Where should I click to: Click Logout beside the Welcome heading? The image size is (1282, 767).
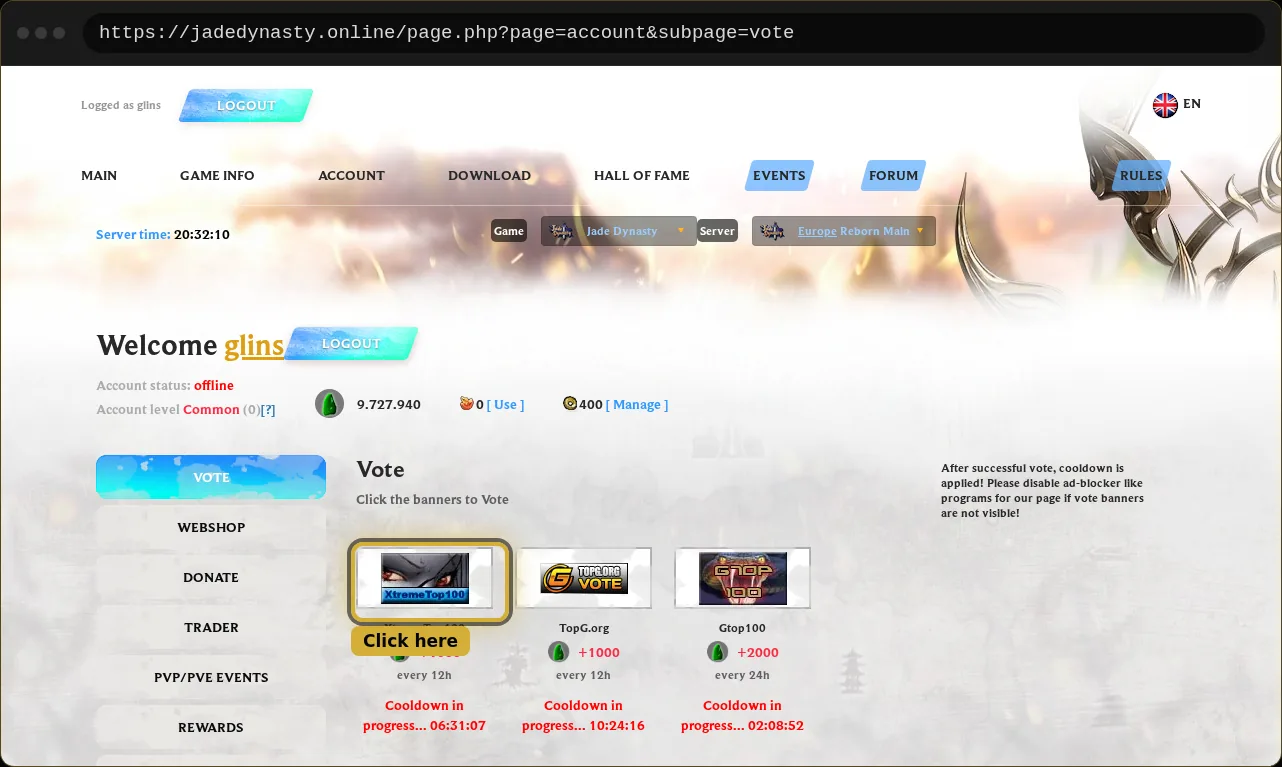(x=351, y=344)
